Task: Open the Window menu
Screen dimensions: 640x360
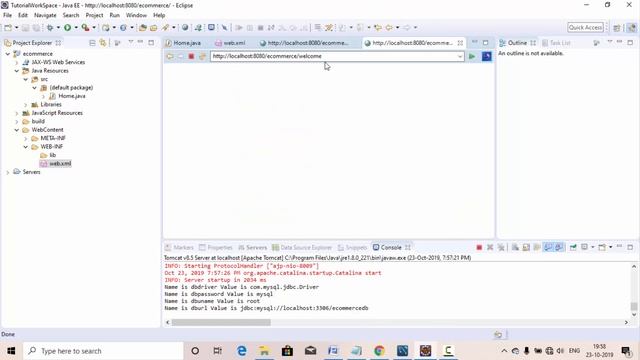Action: [136, 15]
